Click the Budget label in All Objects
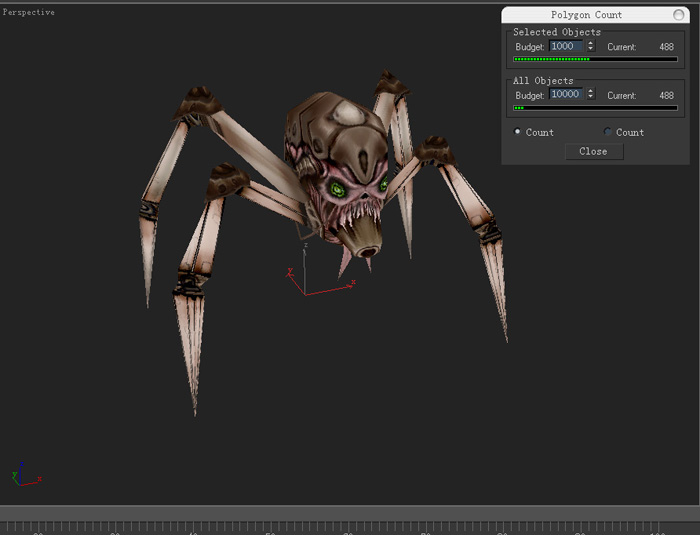700x535 pixels. 529,96
